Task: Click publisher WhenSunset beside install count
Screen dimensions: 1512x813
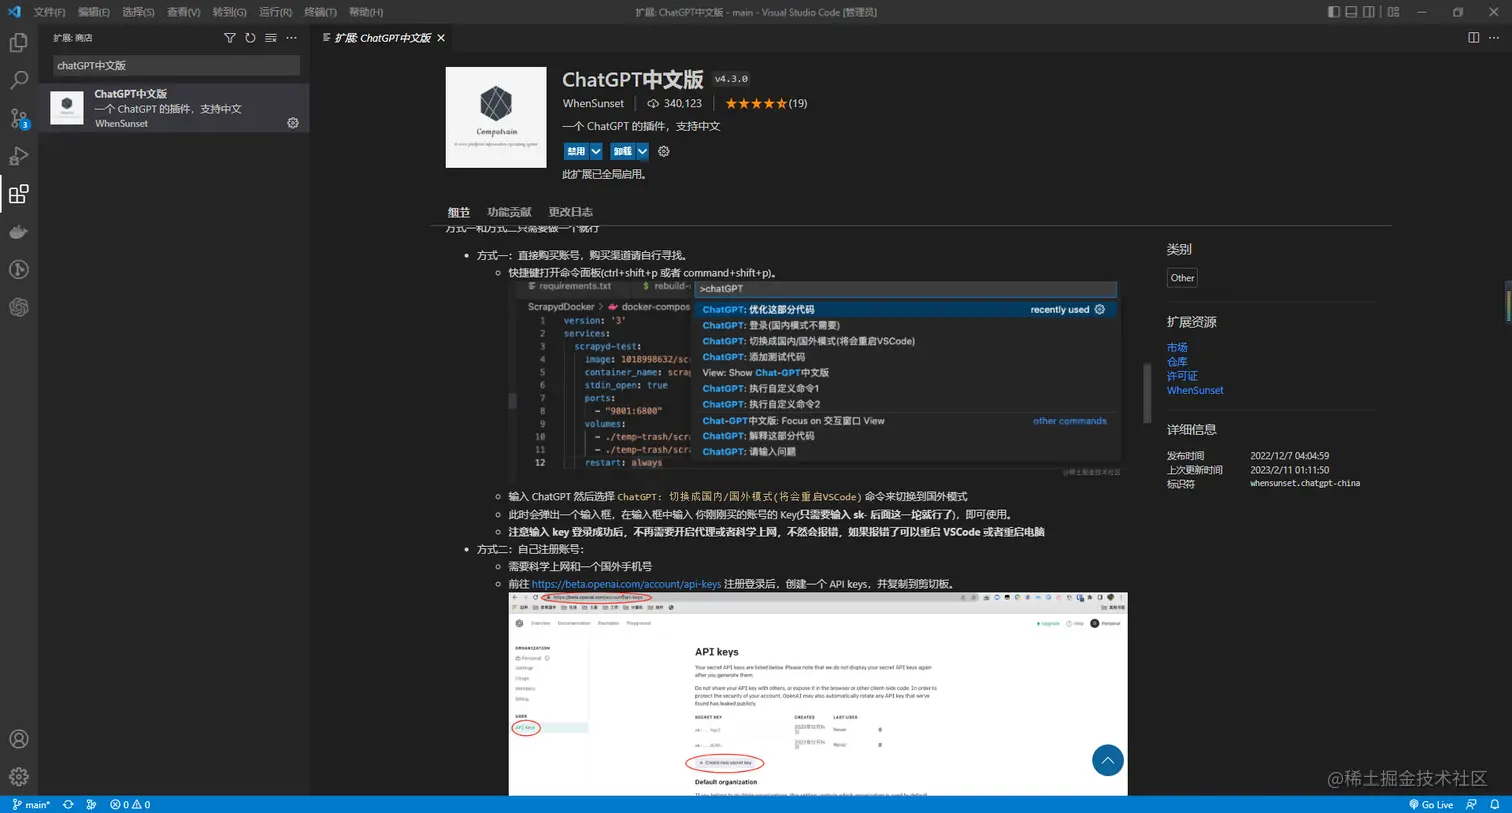Action: tap(593, 103)
